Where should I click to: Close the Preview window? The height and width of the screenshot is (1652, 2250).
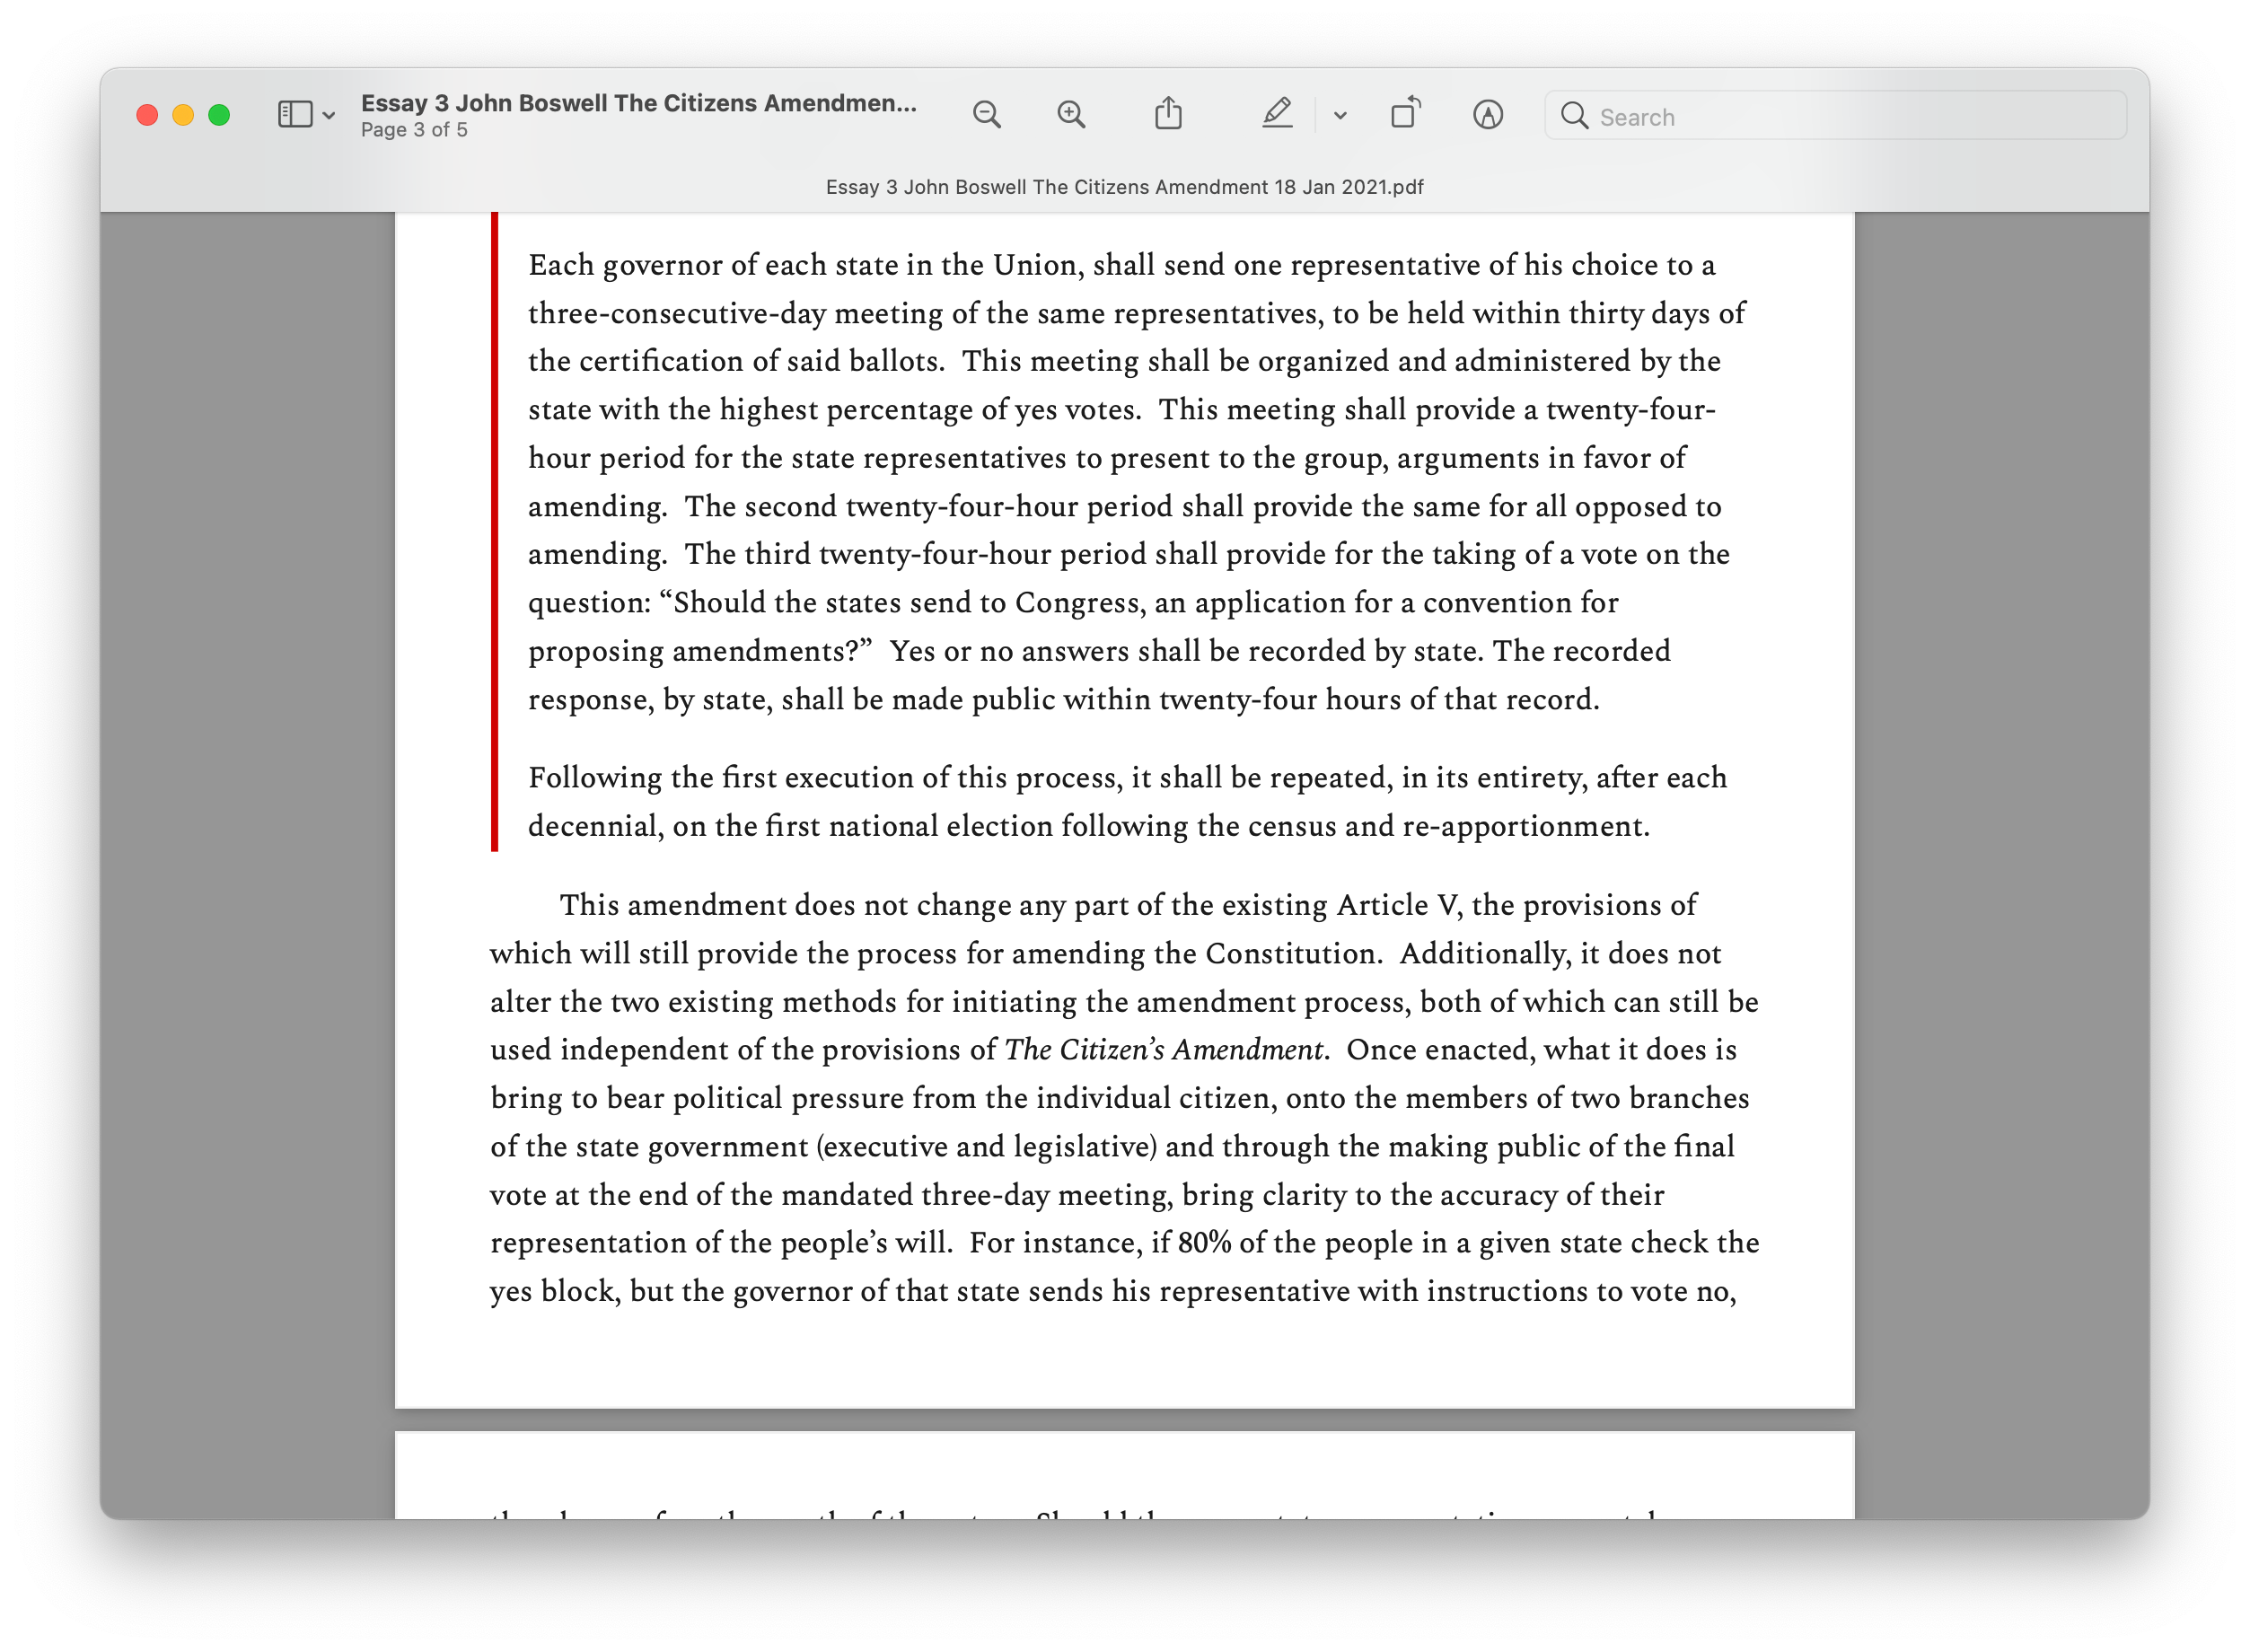tap(147, 115)
